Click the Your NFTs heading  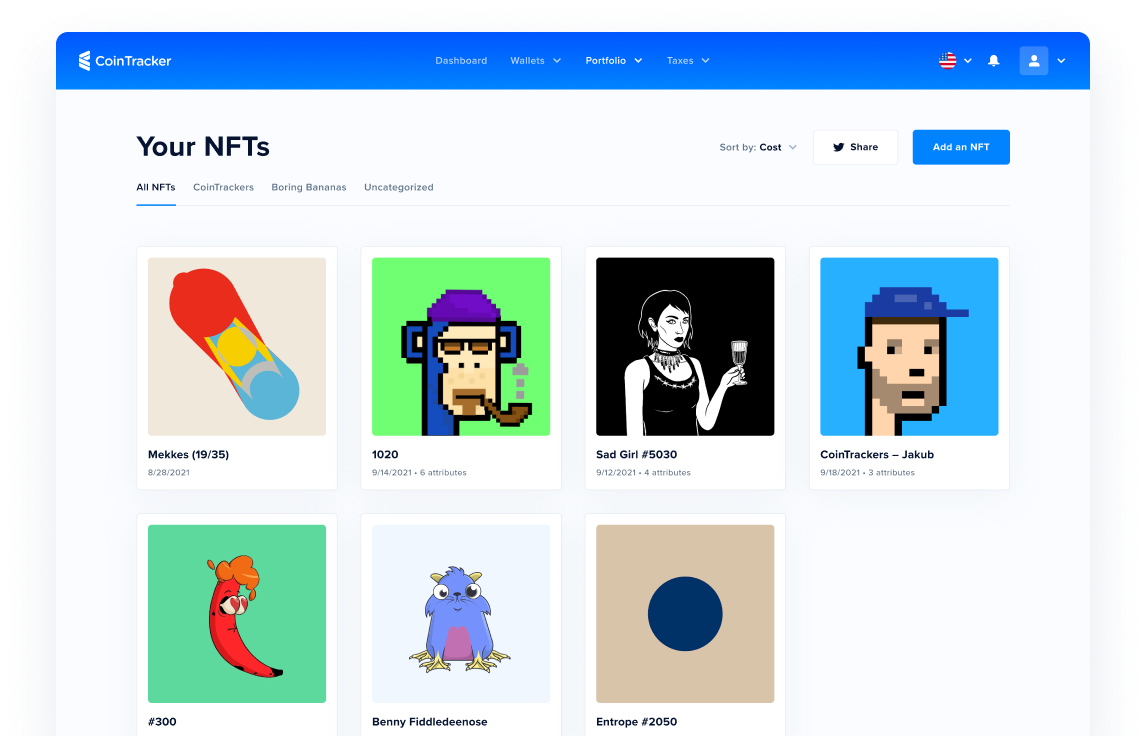click(x=203, y=147)
